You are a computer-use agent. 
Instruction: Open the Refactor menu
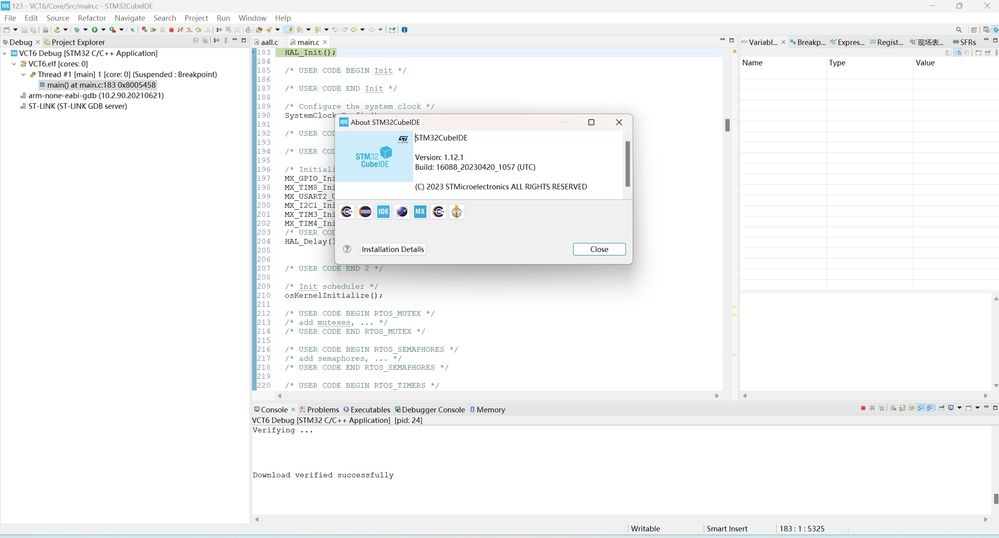[92, 18]
